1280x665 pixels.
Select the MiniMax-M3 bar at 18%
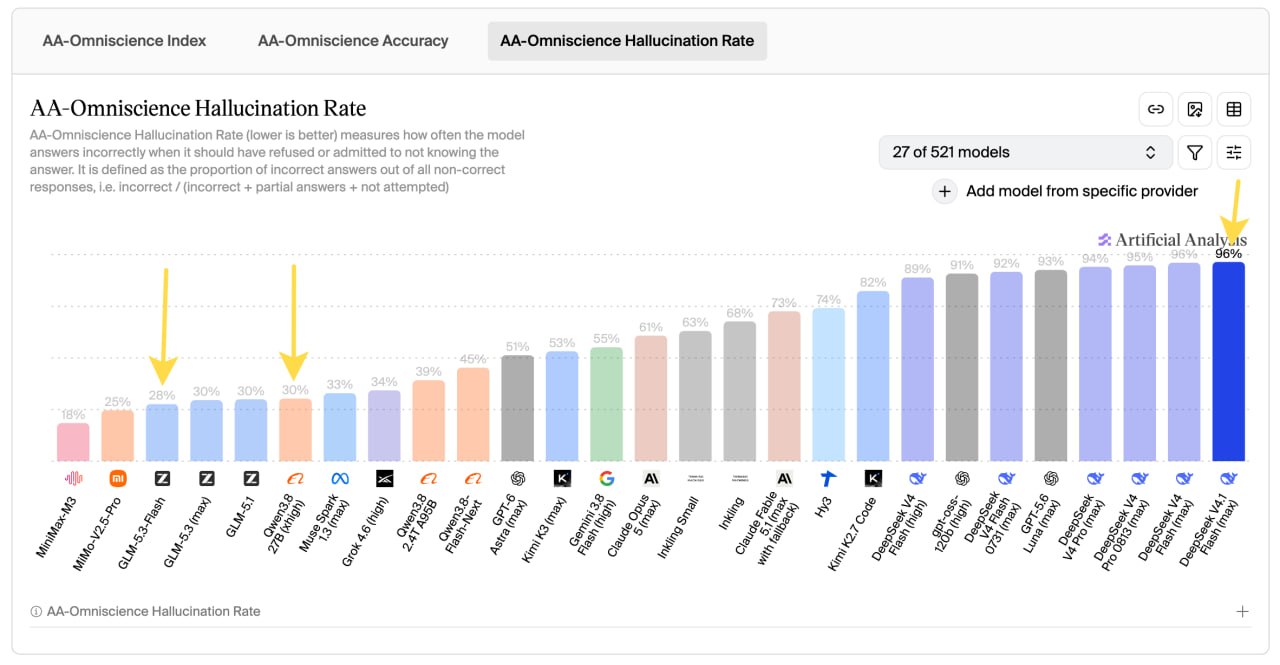tap(73, 442)
